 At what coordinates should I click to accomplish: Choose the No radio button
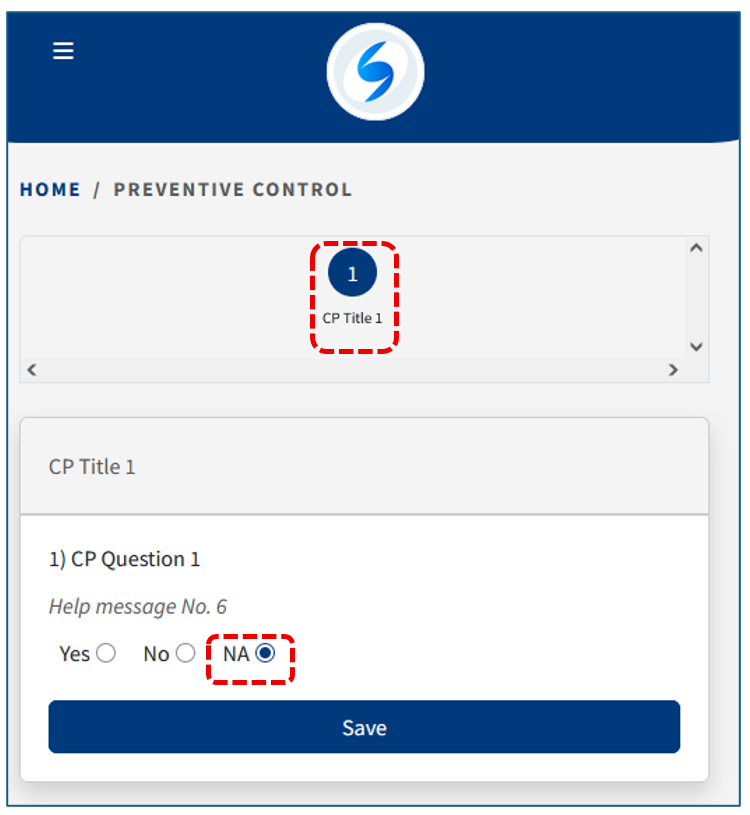[x=185, y=654]
